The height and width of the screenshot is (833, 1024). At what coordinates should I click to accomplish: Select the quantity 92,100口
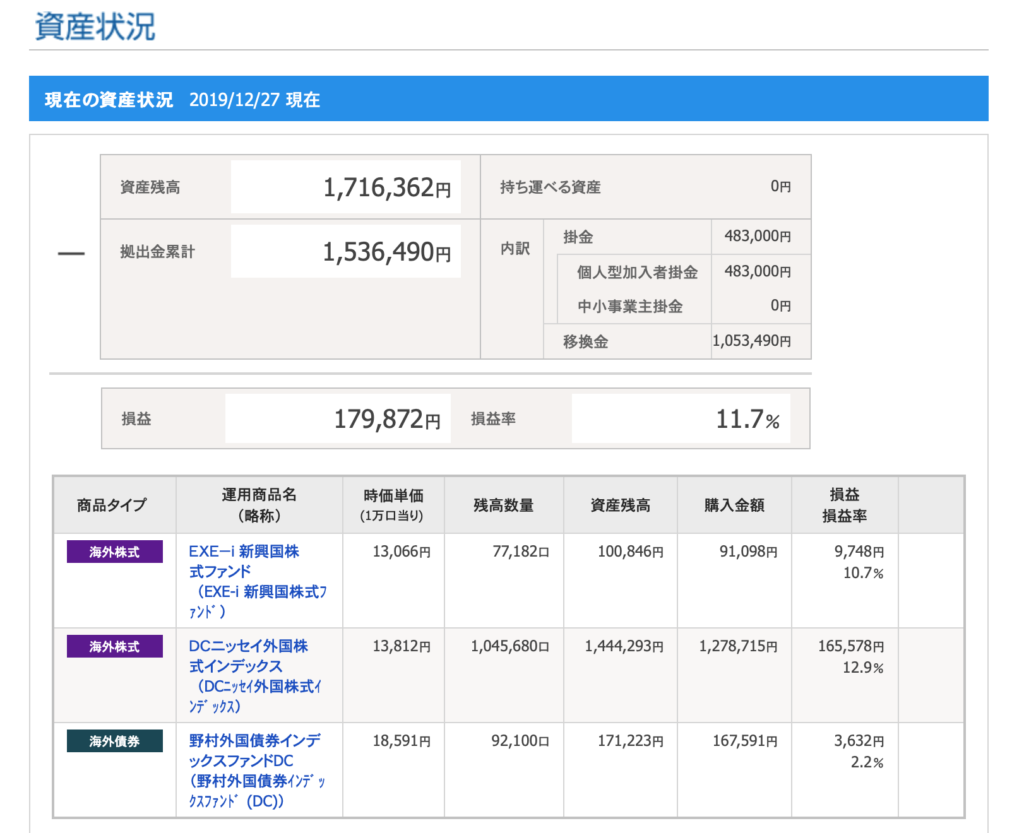click(520, 742)
